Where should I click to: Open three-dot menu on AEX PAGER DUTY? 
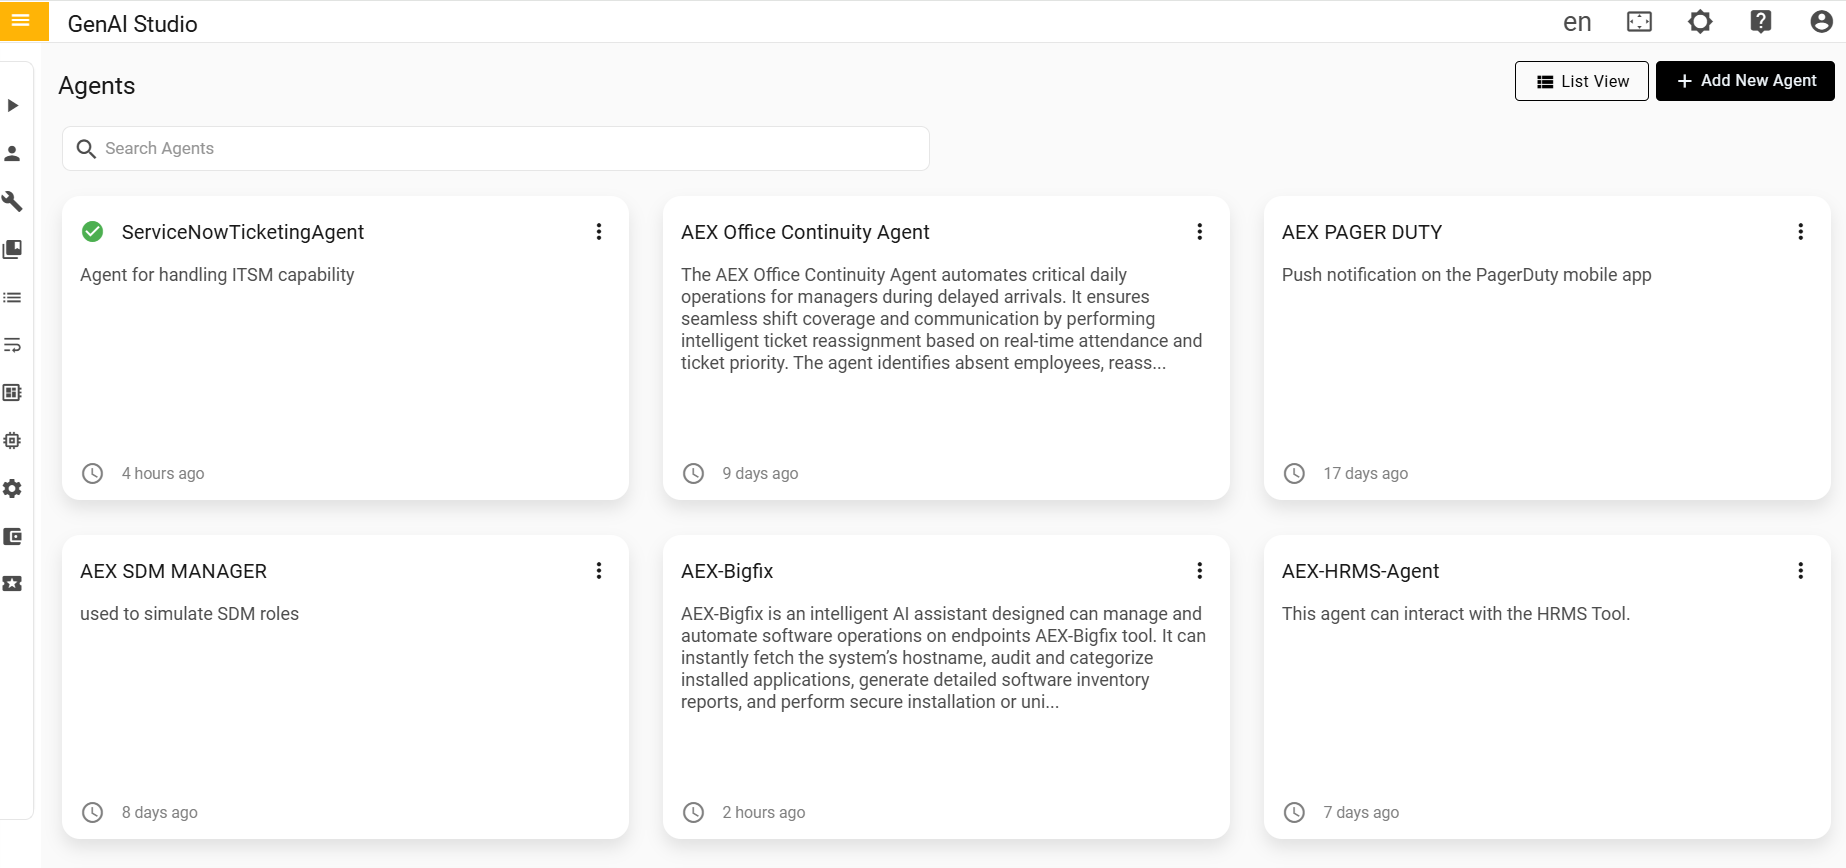click(1800, 232)
